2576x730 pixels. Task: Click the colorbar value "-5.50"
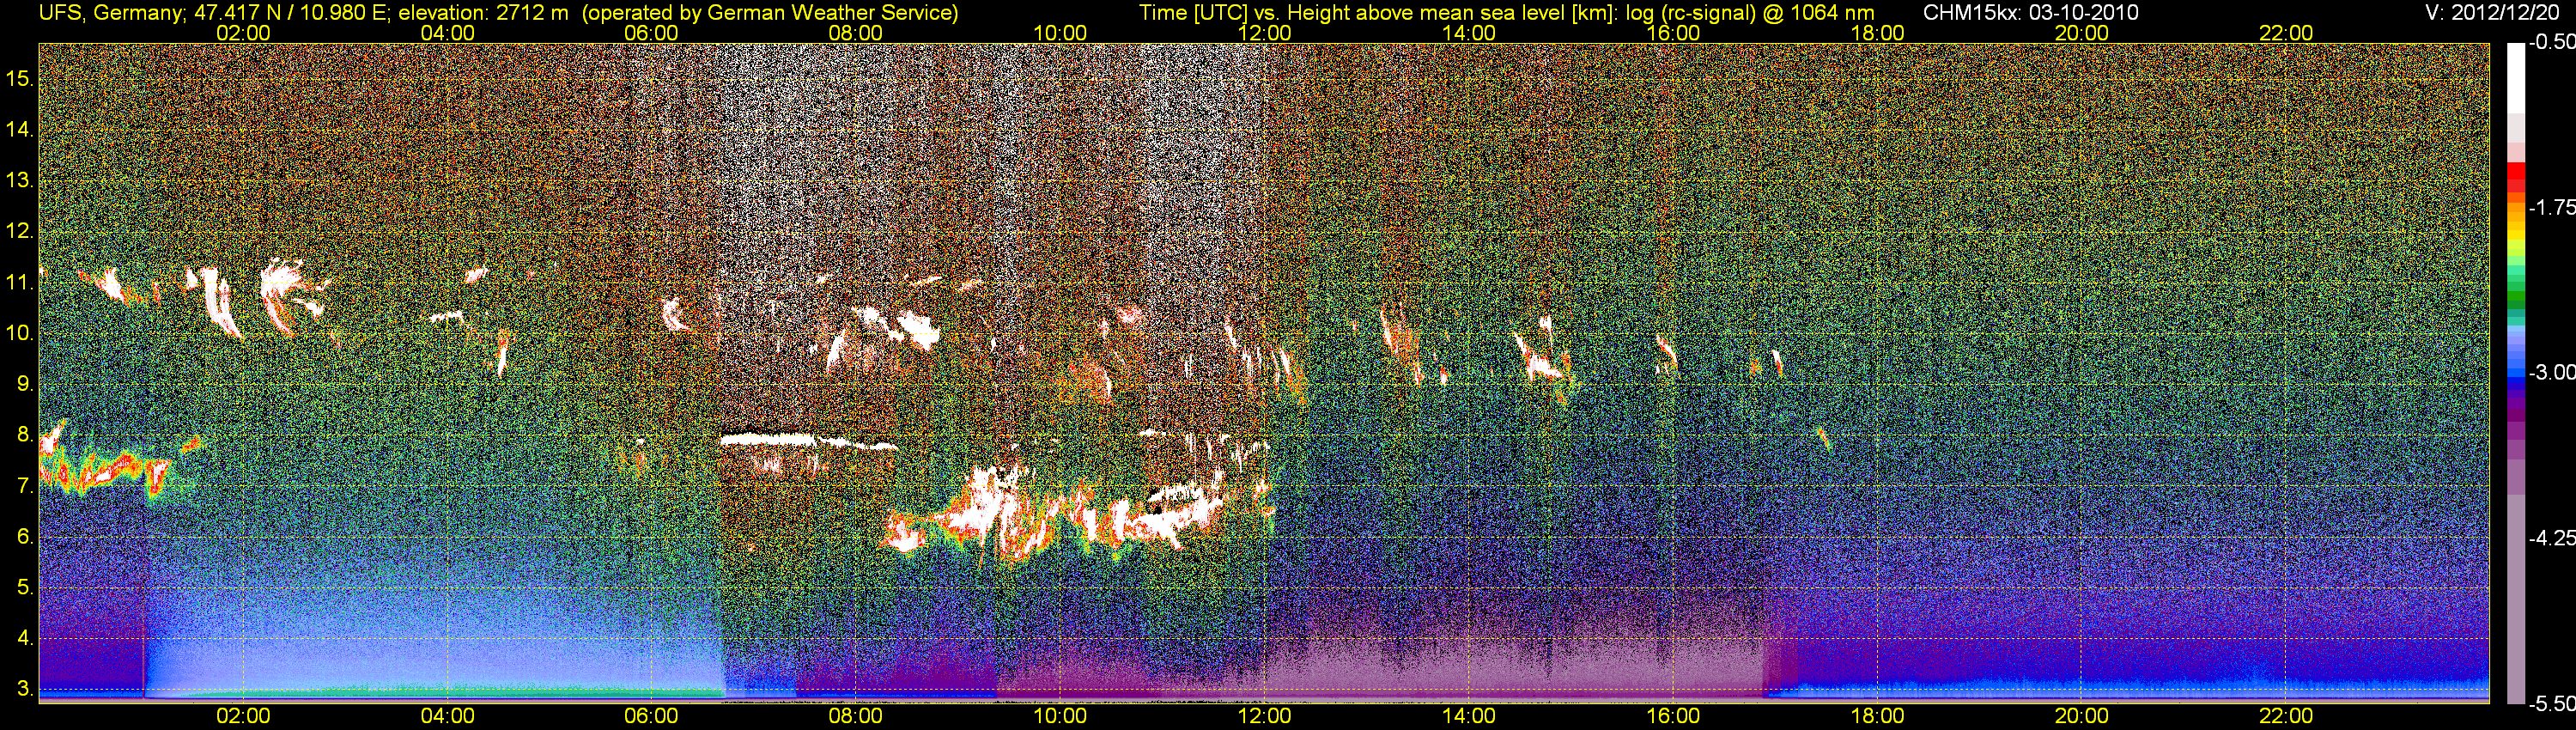coord(2551,704)
